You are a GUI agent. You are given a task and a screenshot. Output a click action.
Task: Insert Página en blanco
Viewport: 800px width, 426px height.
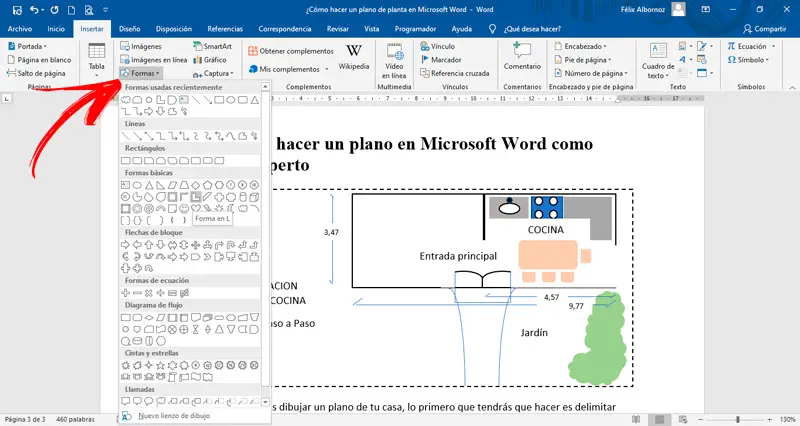[39, 60]
